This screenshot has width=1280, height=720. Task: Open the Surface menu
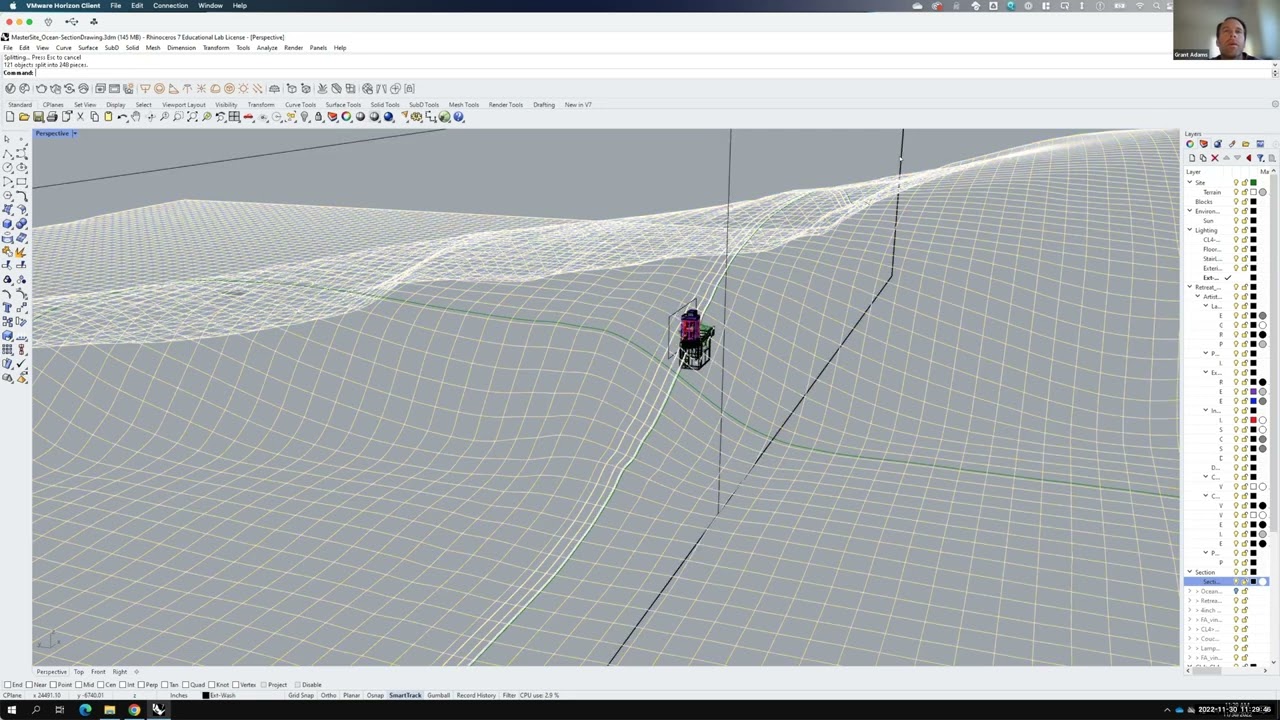88,48
